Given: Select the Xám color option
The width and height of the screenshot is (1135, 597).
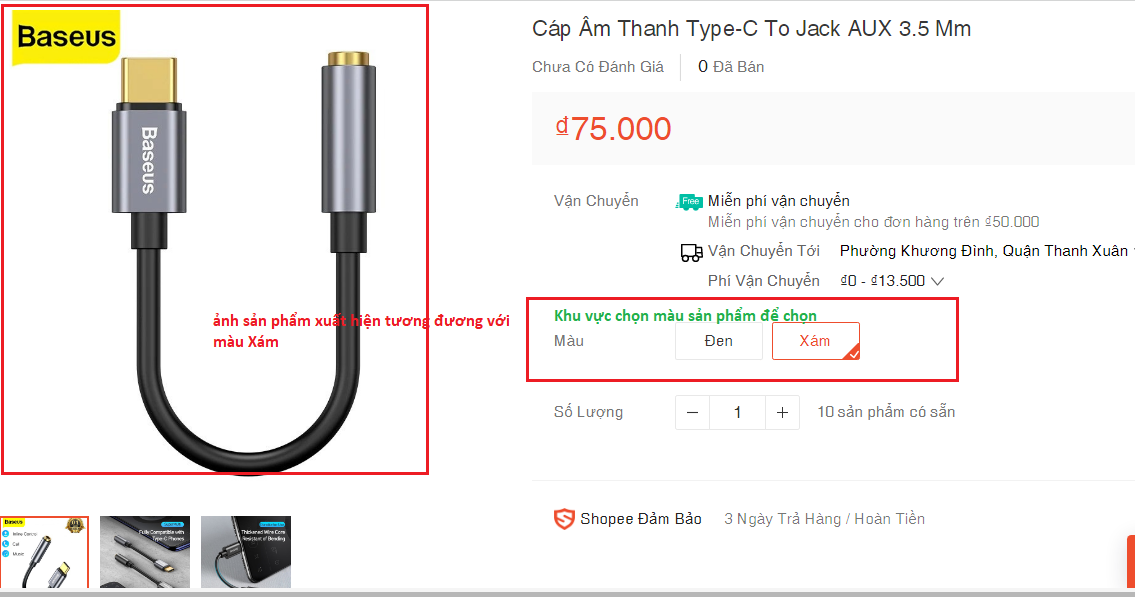Looking at the screenshot, I should coord(816,341).
